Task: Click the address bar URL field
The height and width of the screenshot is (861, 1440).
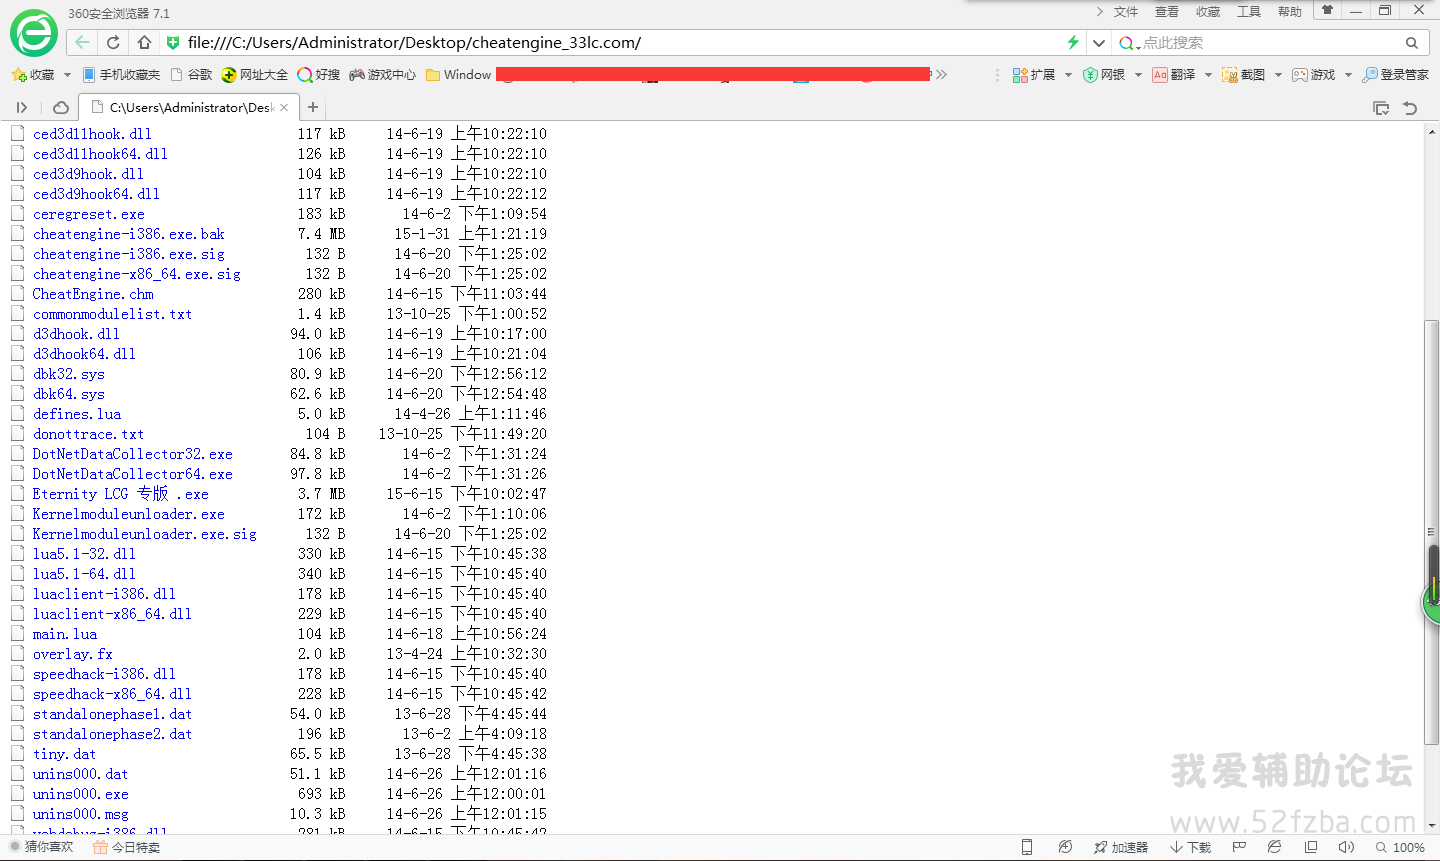Action: (x=620, y=43)
